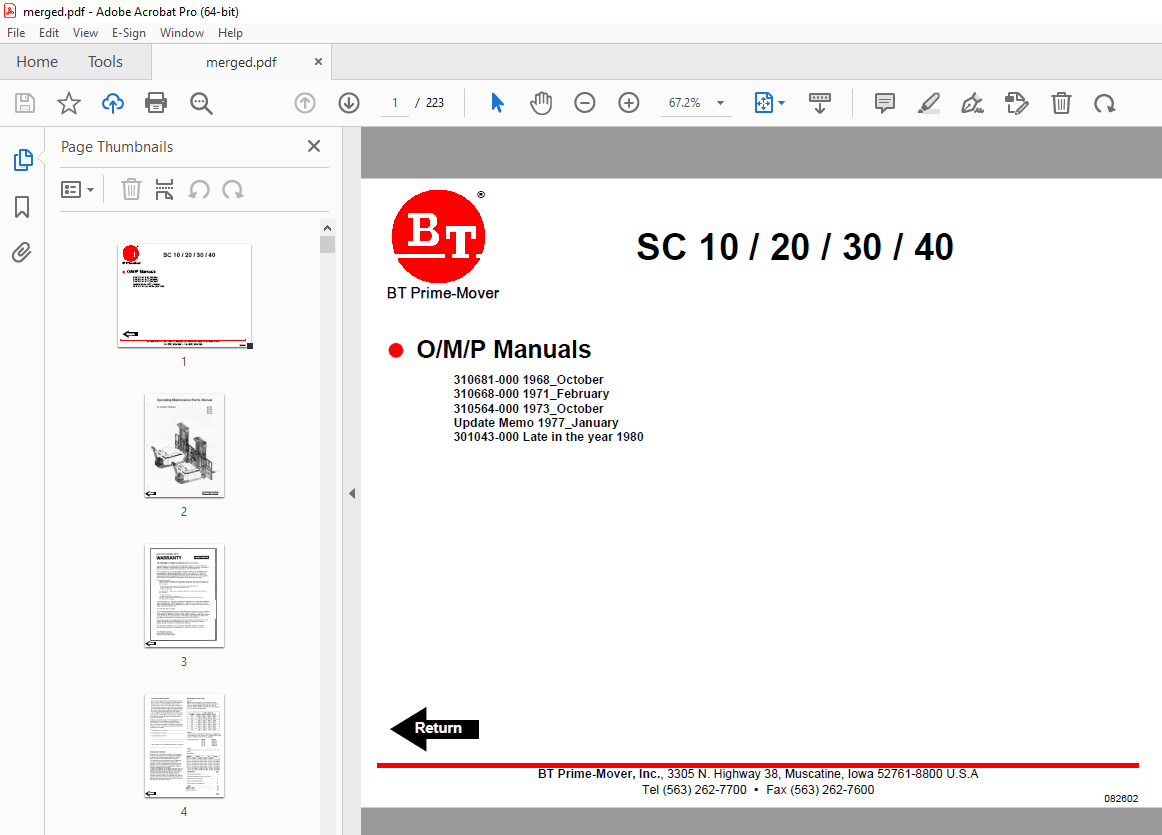Close the merged.pdf tab
Viewport: 1162px width, 835px height.
[x=318, y=61]
